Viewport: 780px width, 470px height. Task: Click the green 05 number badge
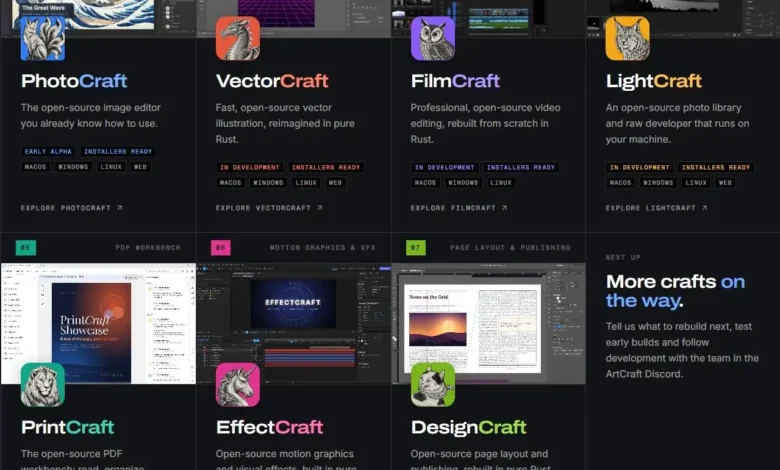(x=26, y=247)
